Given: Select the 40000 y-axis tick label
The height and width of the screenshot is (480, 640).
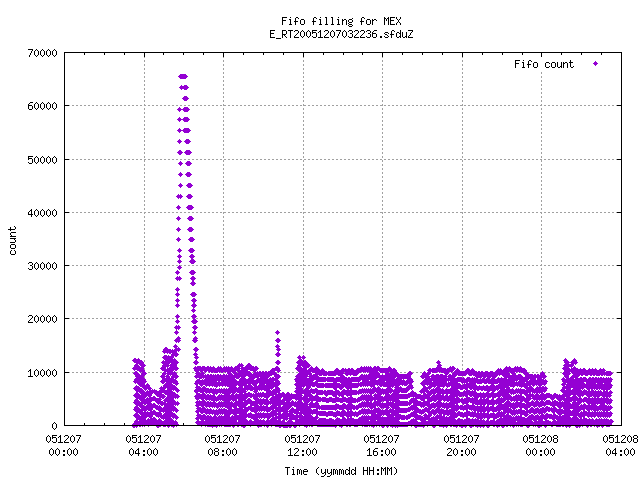Looking at the screenshot, I should (x=42, y=213).
